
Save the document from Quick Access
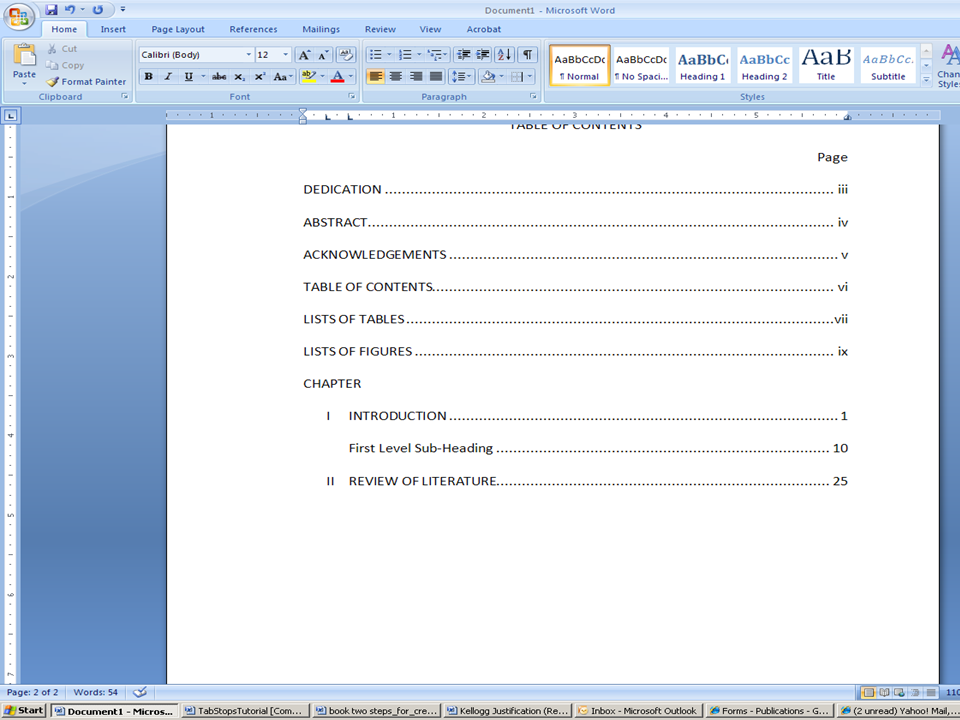[51, 10]
